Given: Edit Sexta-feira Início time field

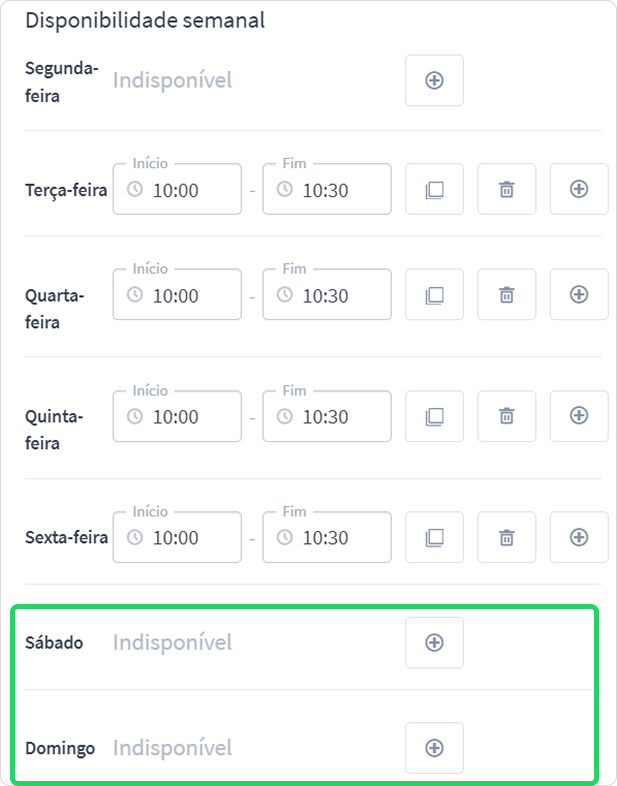Looking at the screenshot, I should tap(177, 537).
